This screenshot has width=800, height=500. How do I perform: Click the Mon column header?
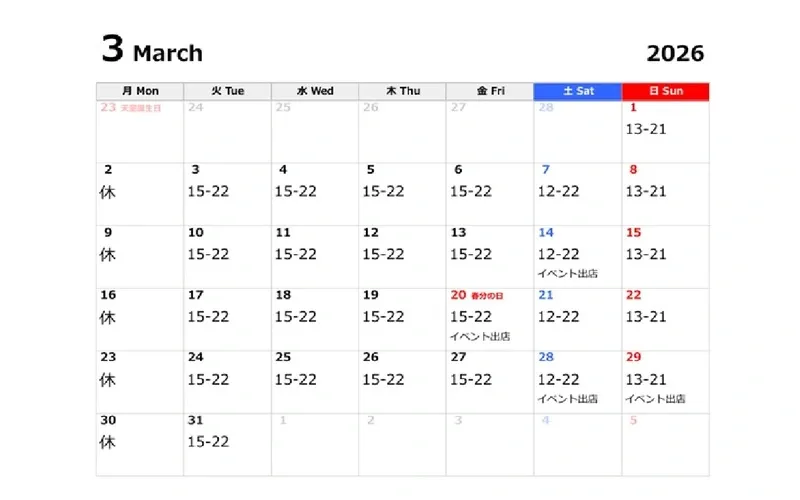140,91
